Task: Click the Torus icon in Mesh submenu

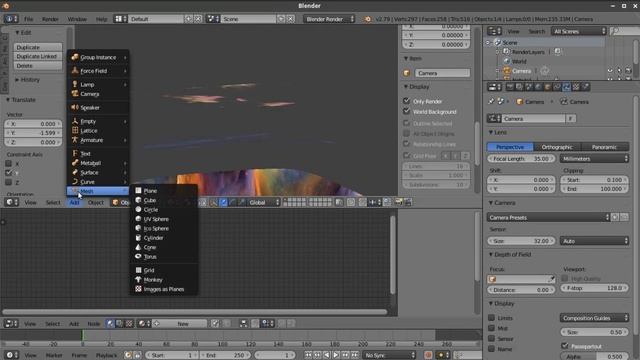Action: coord(138,256)
